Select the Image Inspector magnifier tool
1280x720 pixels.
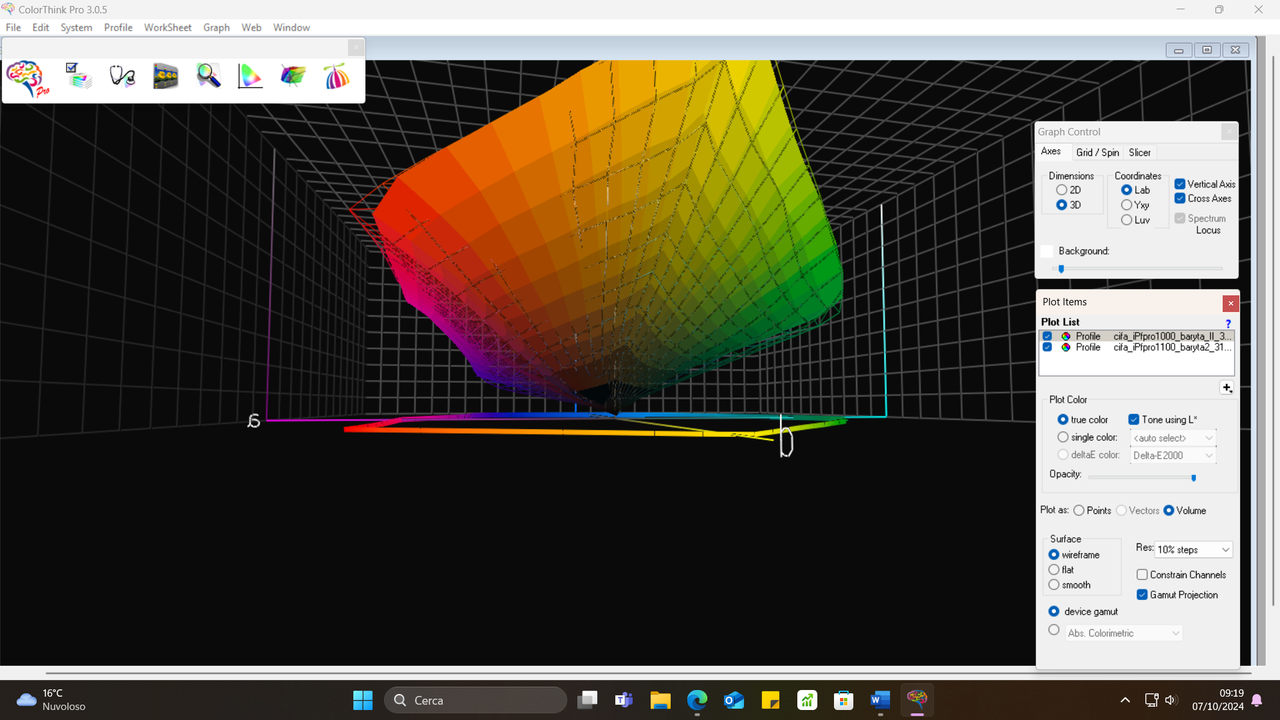pos(208,76)
